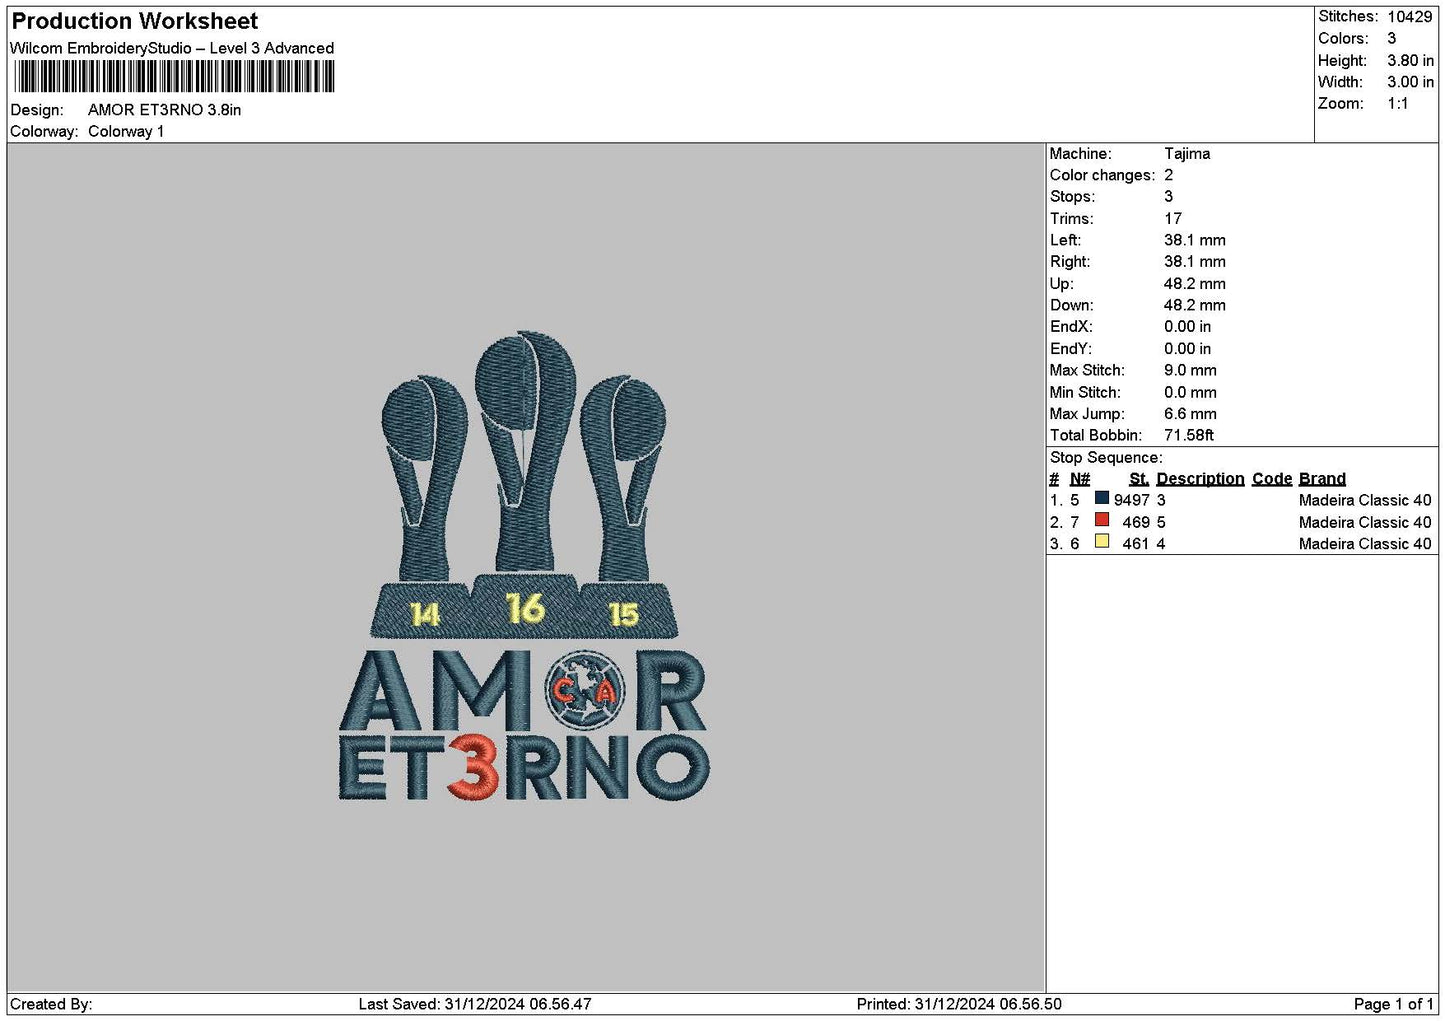Viewport: 1445px width, 1021px height.
Task: Click the Stops value 3
Action: [x=1168, y=197]
